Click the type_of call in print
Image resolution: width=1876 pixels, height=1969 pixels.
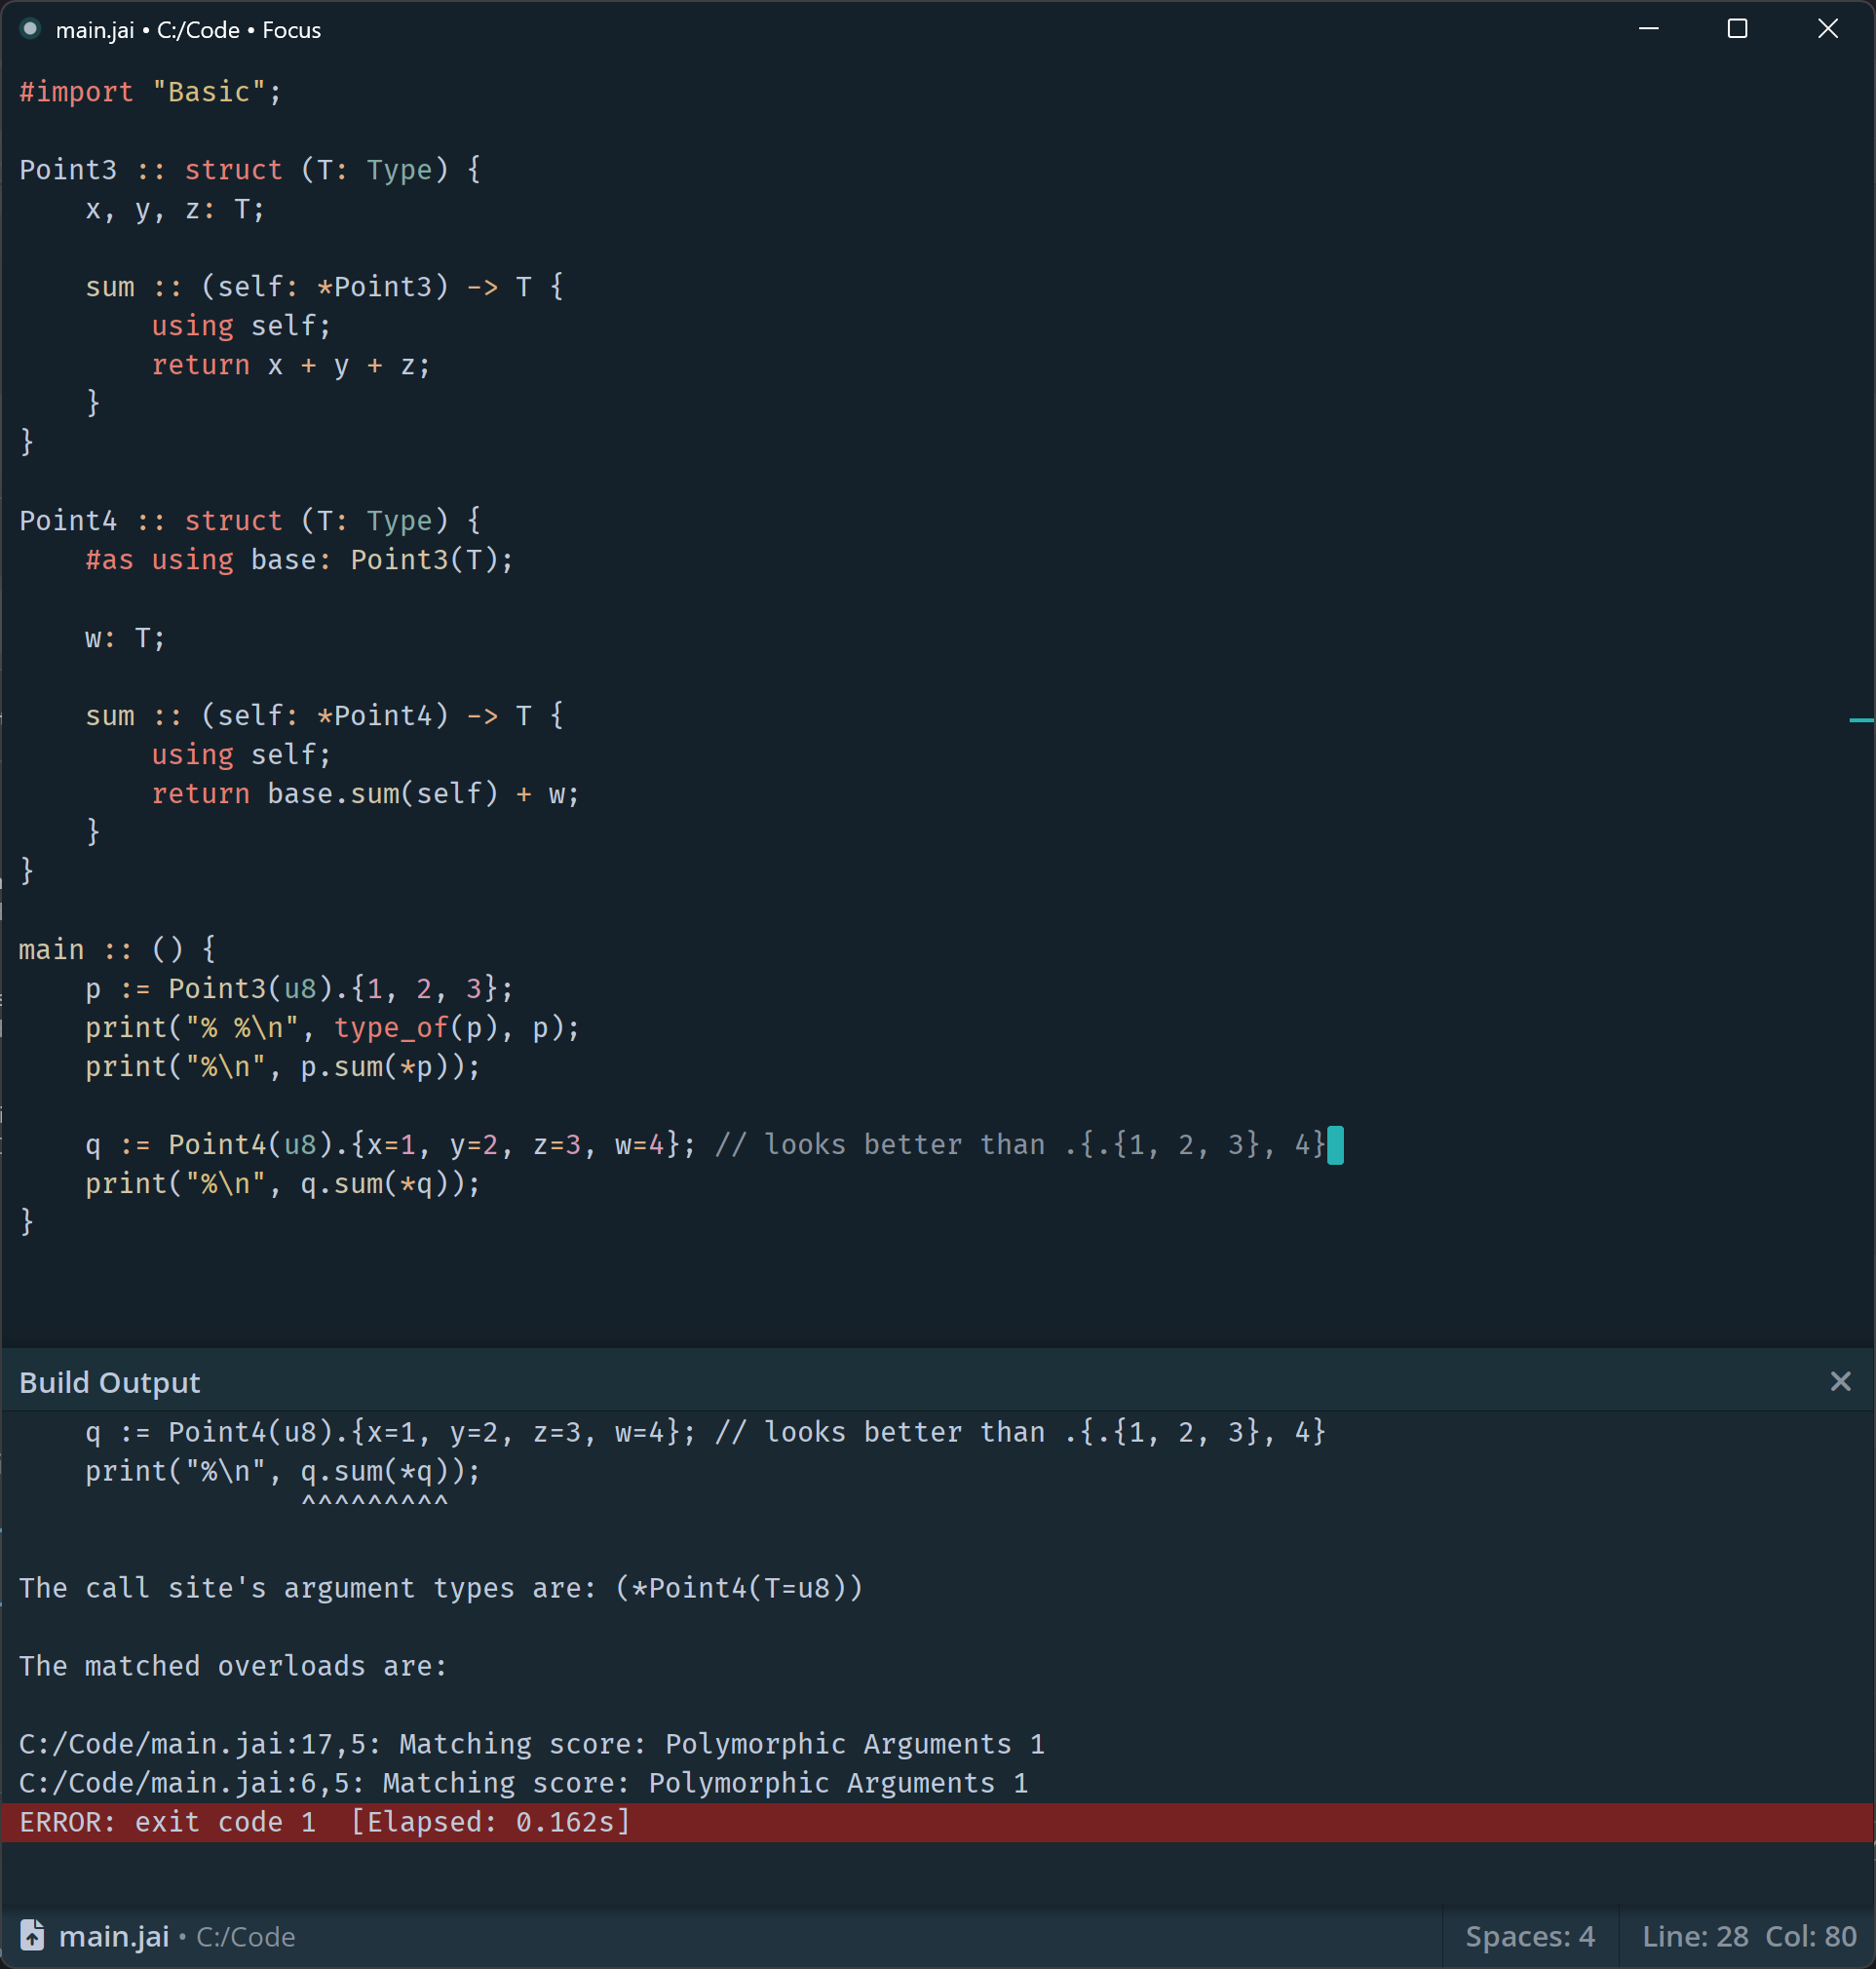(390, 1027)
